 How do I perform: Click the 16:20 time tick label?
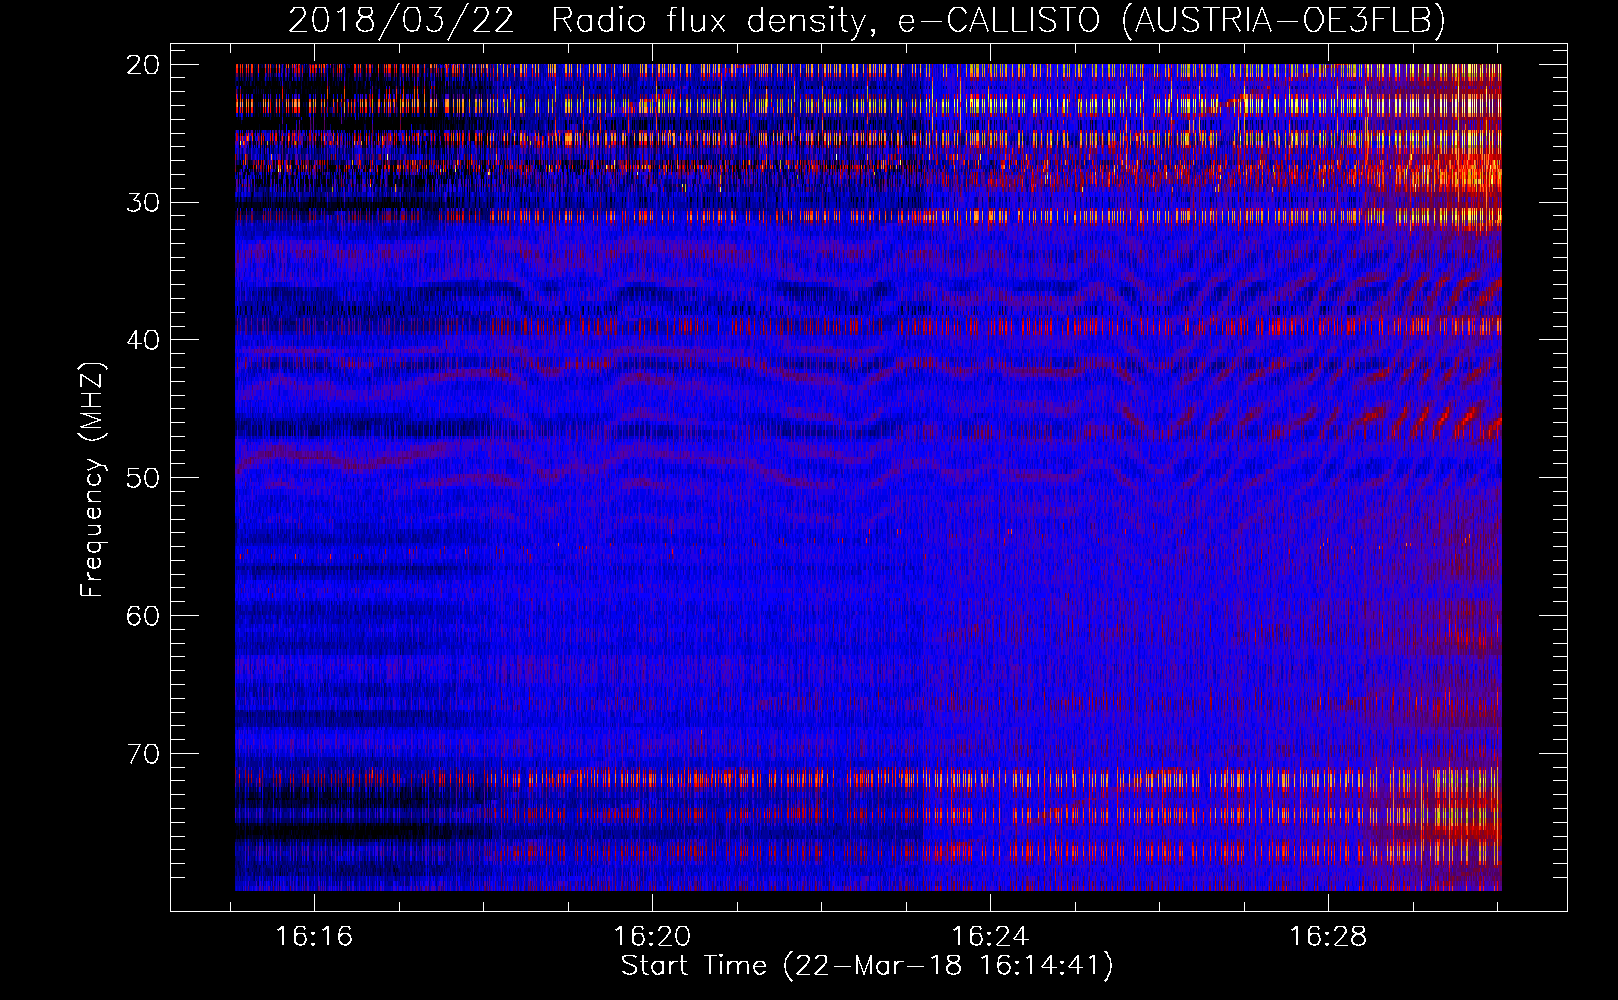coord(652,937)
